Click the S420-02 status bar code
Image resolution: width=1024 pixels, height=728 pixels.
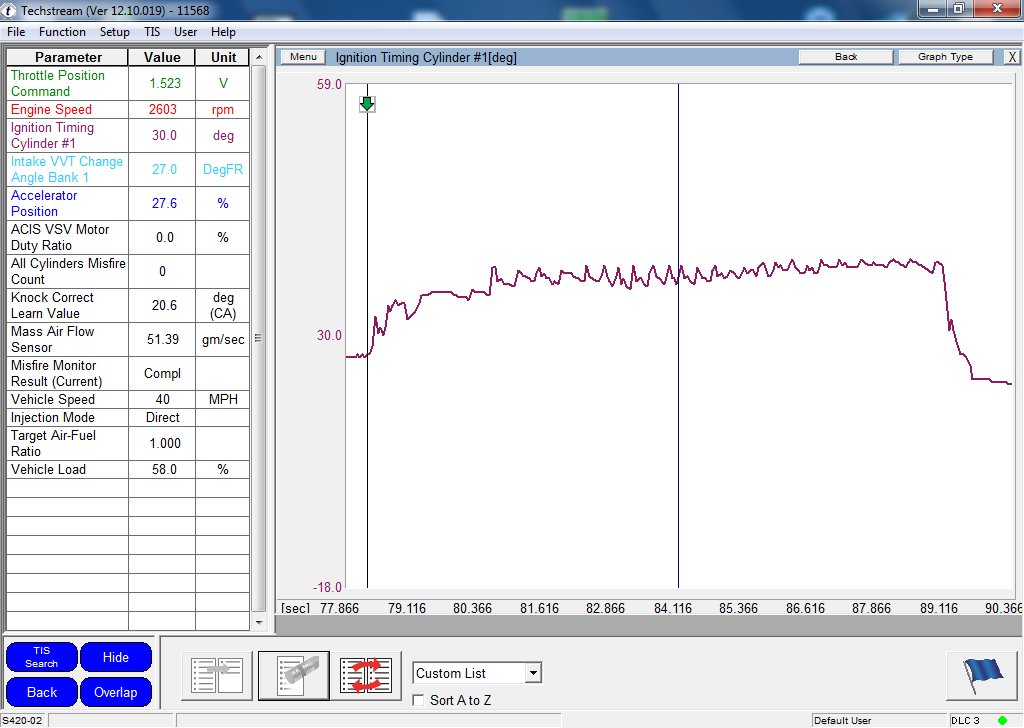(22, 721)
